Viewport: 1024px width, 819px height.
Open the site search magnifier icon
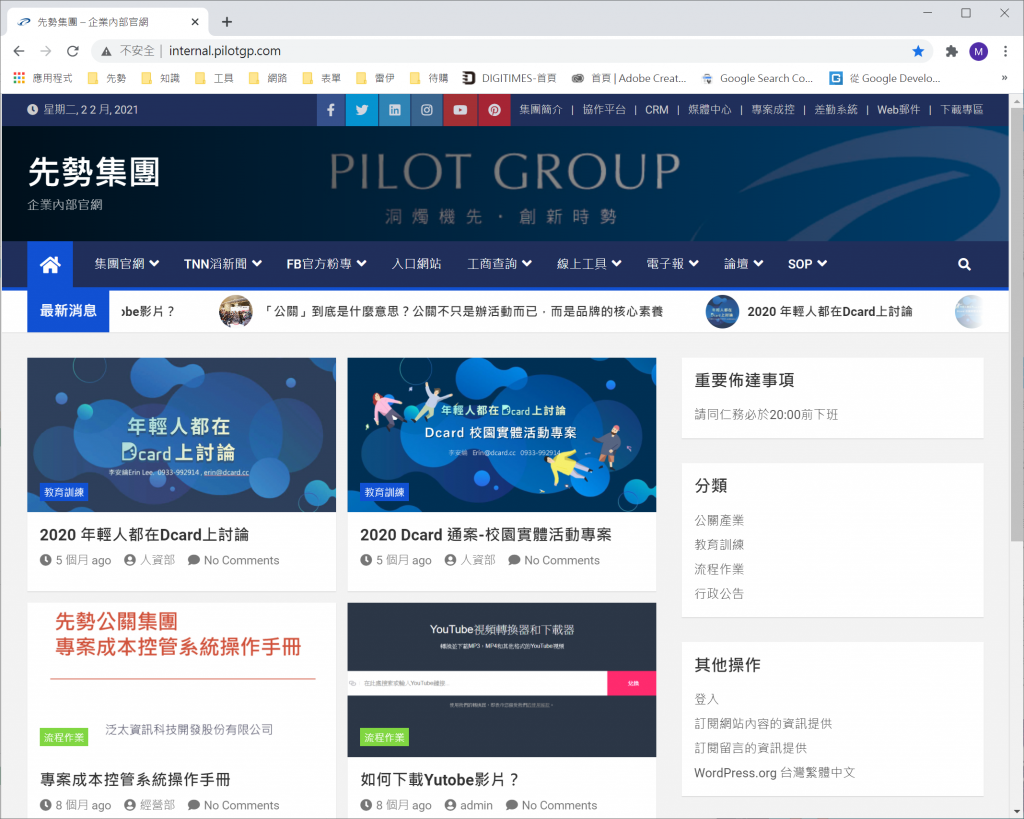964,265
